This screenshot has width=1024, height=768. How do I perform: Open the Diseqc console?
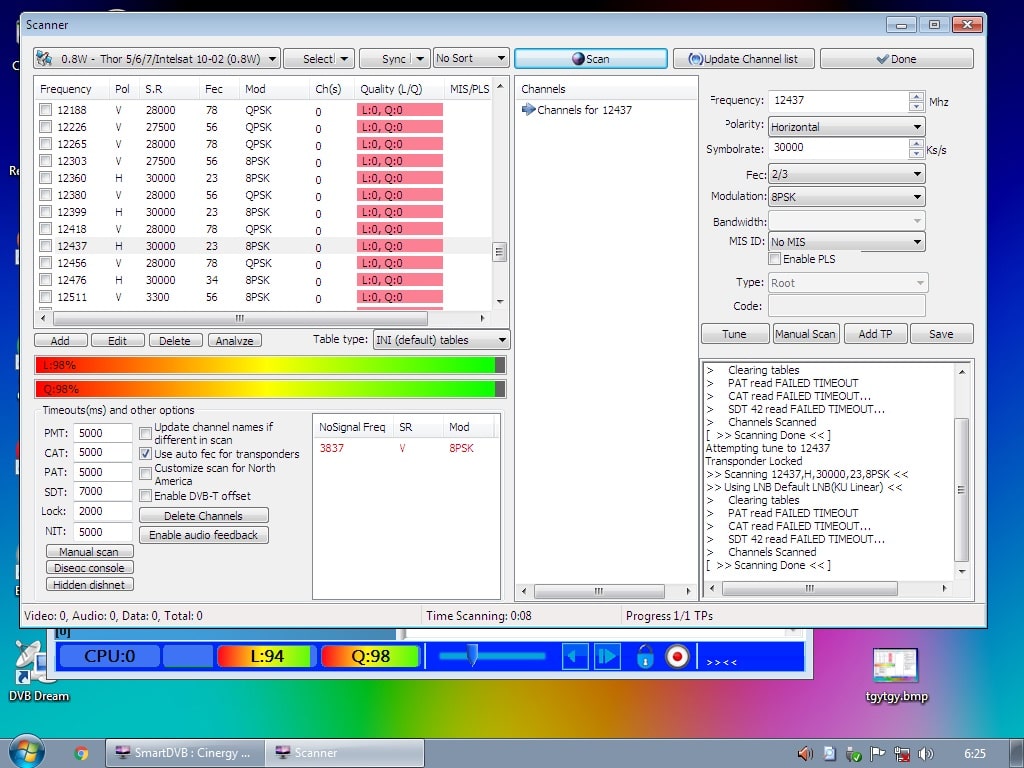(89, 568)
